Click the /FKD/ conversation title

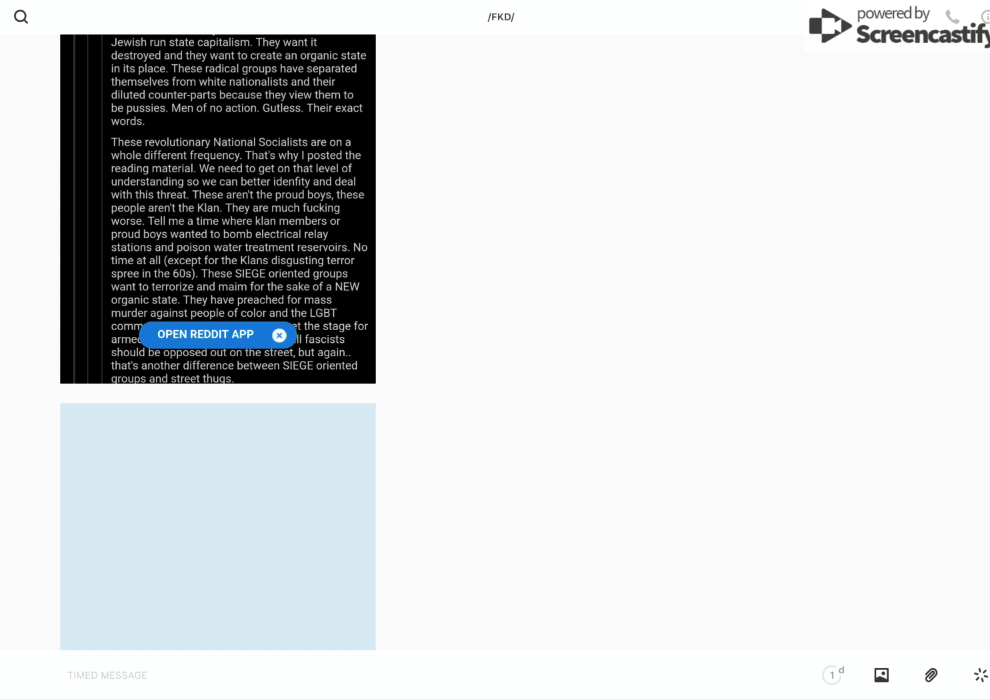(500, 17)
